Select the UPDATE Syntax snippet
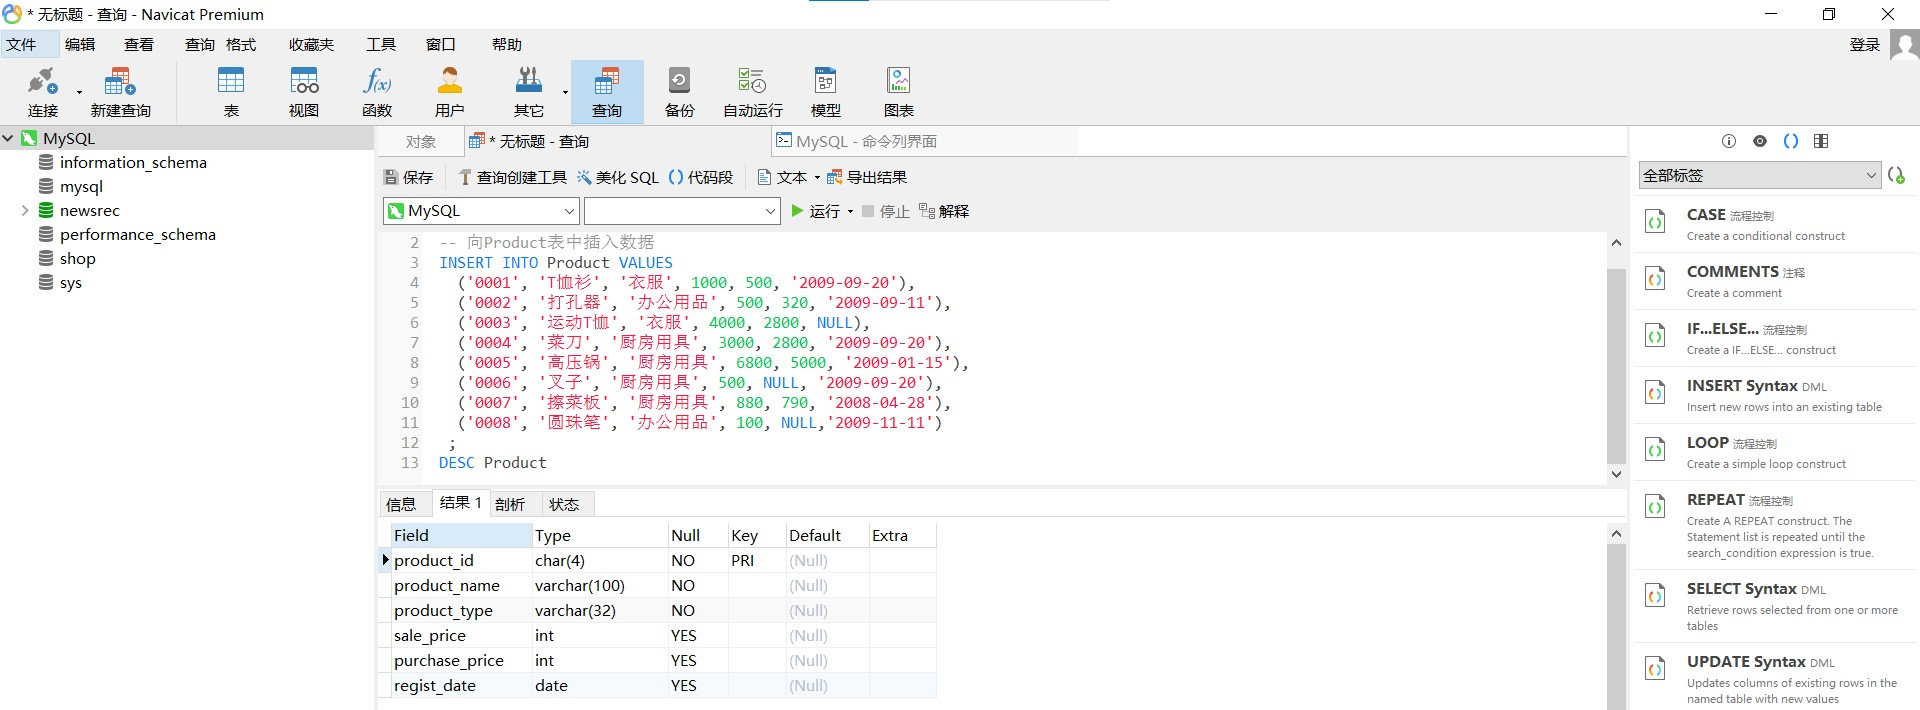This screenshot has height=710, width=1920. click(x=1776, y=679)
